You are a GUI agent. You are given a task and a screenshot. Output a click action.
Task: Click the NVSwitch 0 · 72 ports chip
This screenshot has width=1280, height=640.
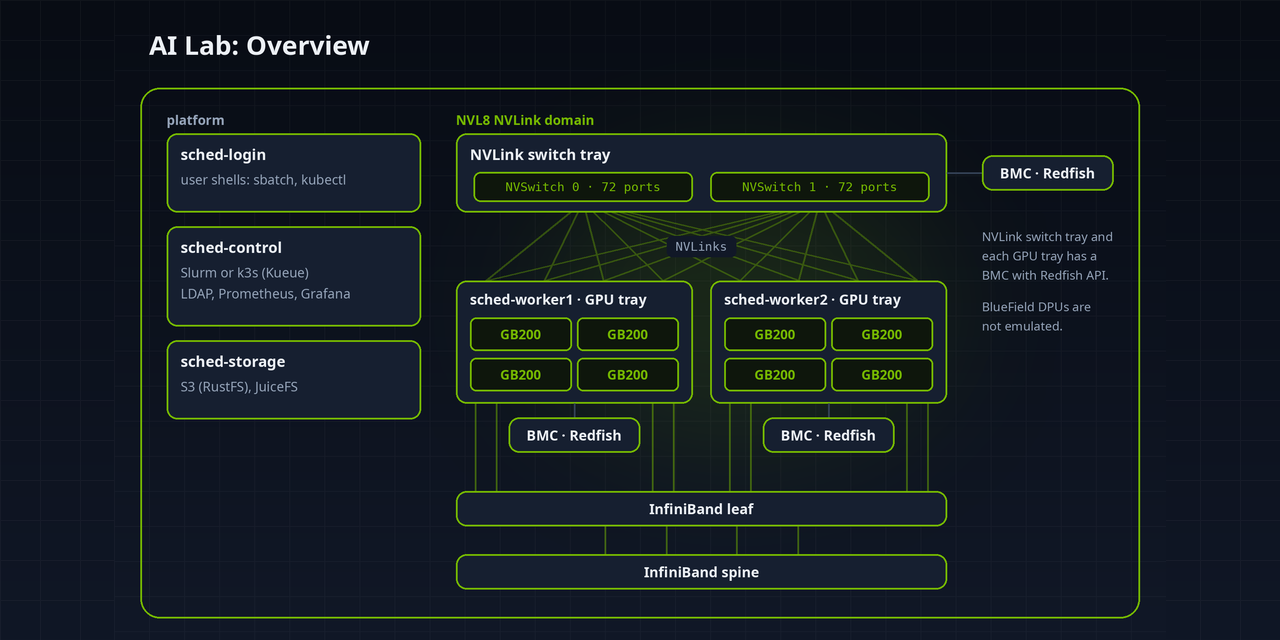click(583, 187)
